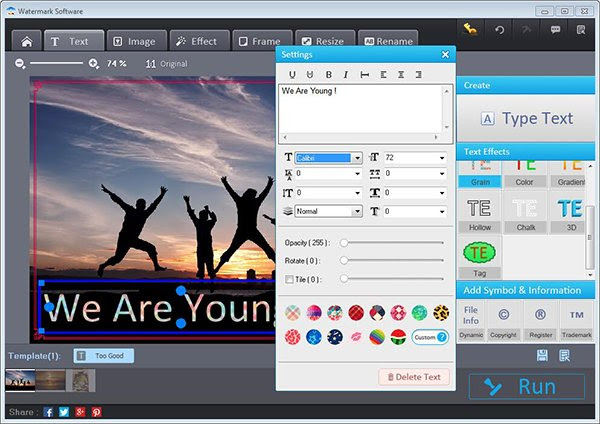Zoom in with the plus magnifier
Screen dimensions: 600x424
[x=94, y=64]
